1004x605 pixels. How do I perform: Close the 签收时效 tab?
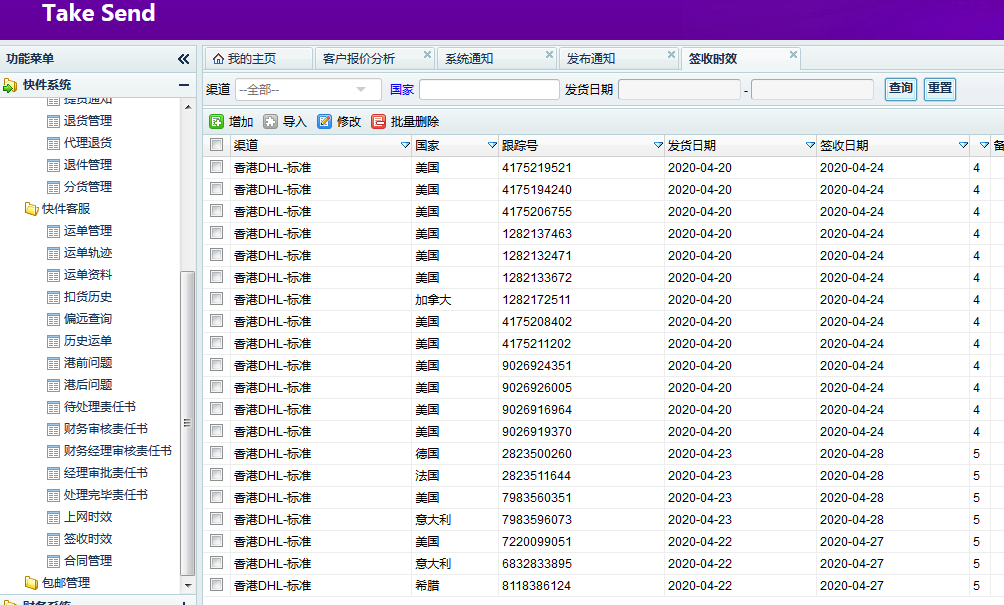pyautogui.click(x=793, y=55)
